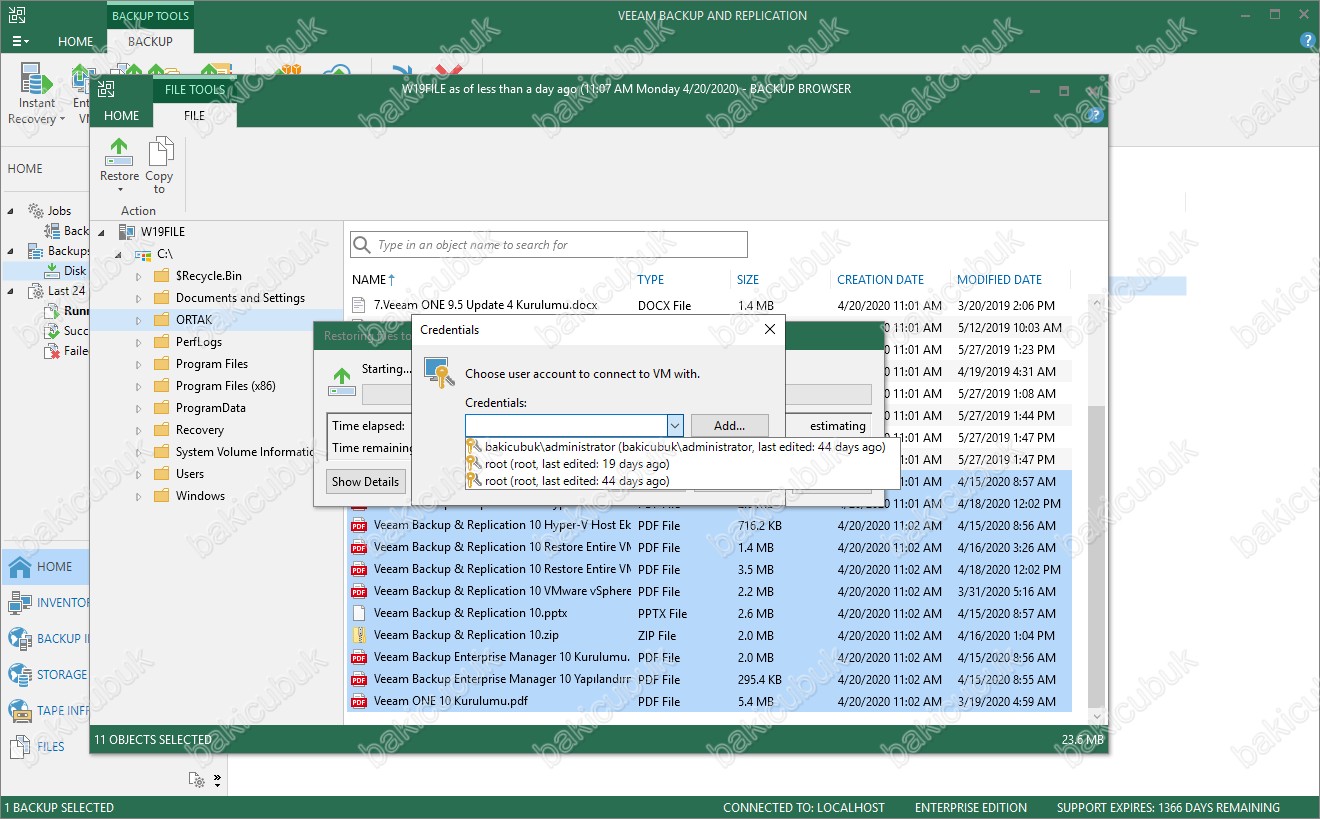
Task: Open TAPE INFRASTRUCTURE view icon
Action: pos(20,711)
